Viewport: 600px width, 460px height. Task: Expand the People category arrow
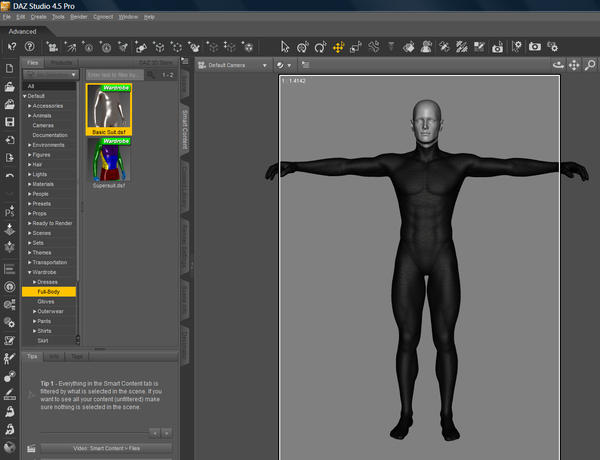[x=29, y=194]
